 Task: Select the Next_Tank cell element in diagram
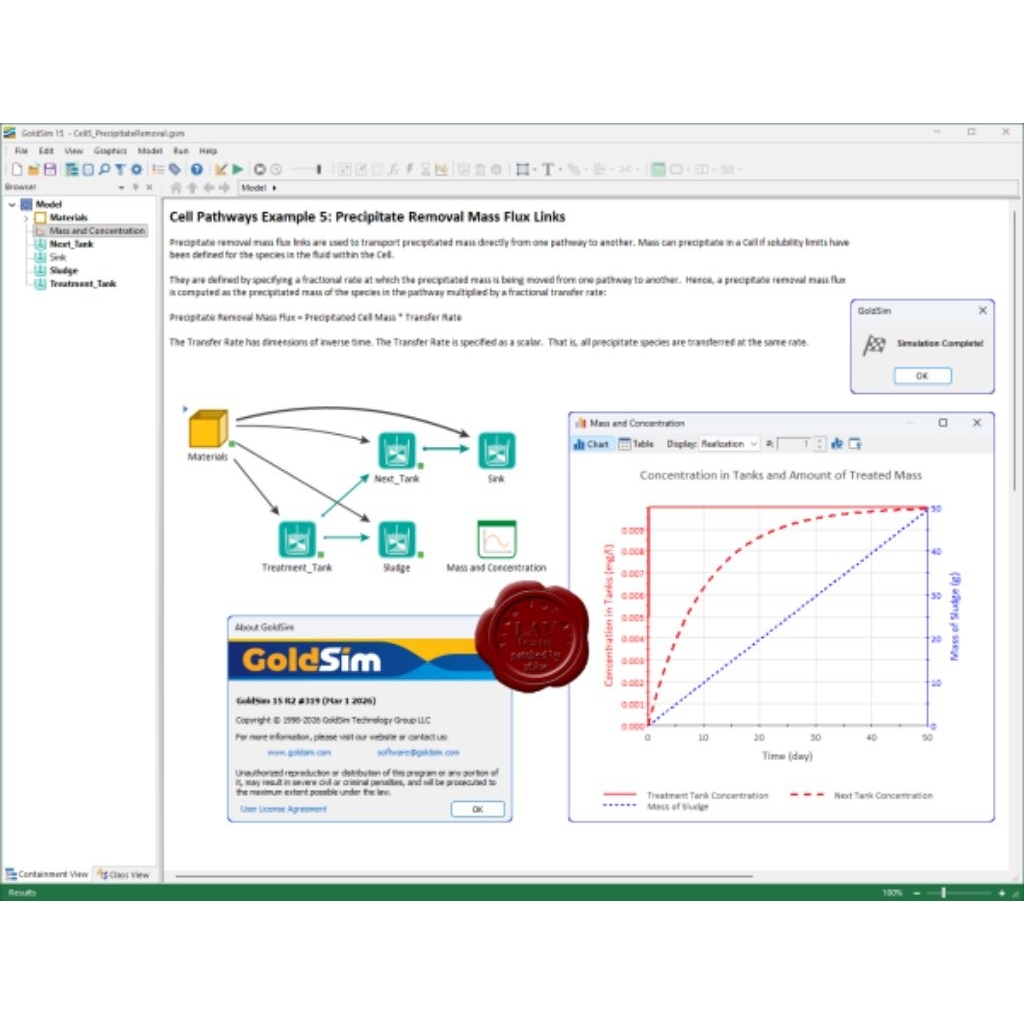click(396, 451)
